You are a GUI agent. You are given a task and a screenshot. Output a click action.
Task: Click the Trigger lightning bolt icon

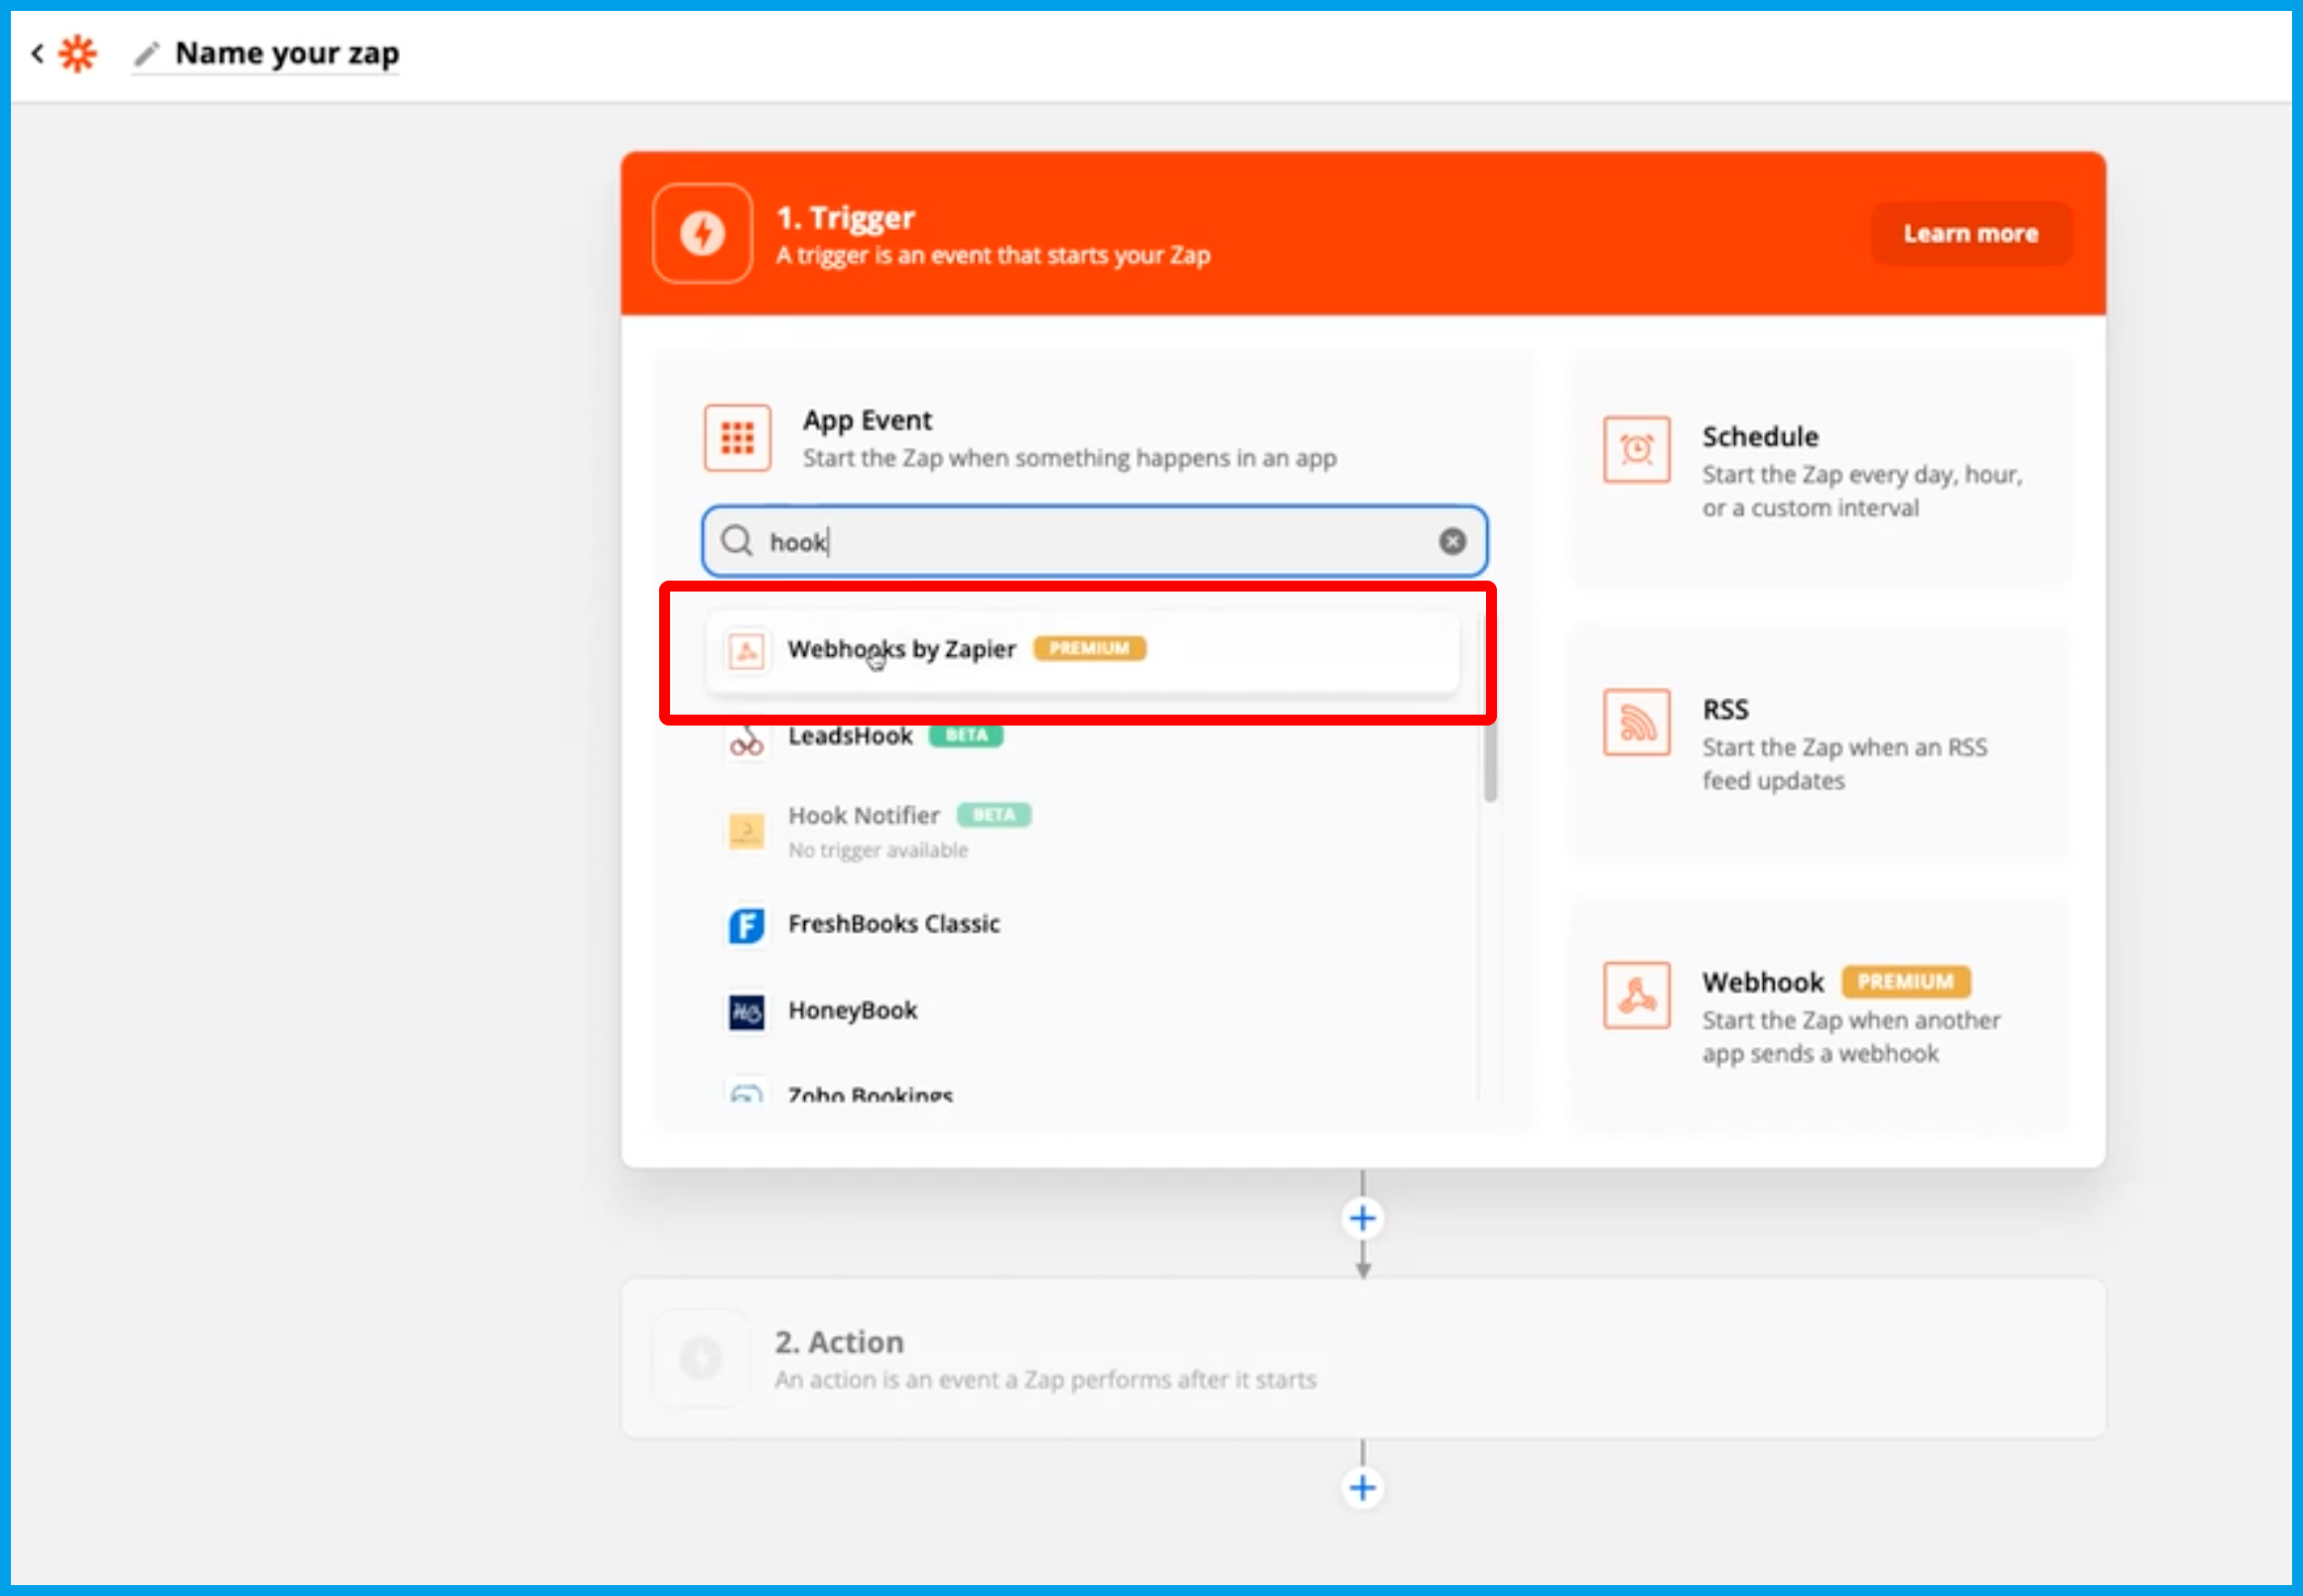point(702,234)
